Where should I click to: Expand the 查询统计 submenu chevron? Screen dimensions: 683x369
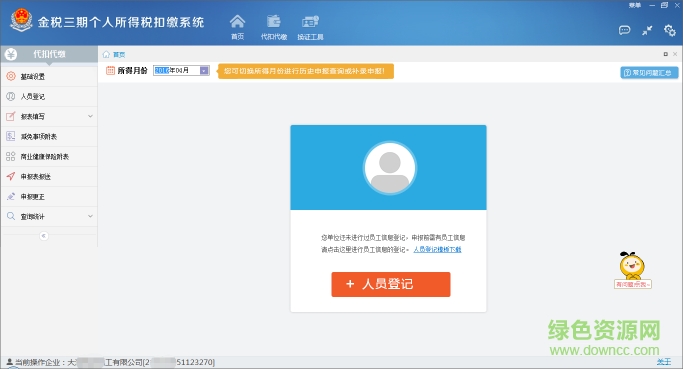pyautogui.click(x=90, y=216)
